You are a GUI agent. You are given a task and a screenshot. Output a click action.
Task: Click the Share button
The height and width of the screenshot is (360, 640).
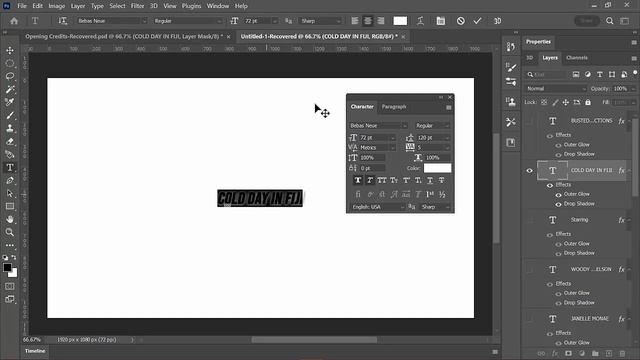coord(587,21)
